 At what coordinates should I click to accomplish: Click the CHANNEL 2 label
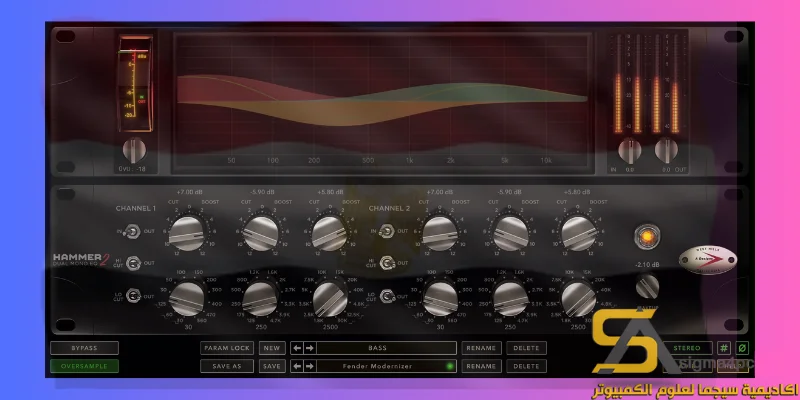pos(389,209)
